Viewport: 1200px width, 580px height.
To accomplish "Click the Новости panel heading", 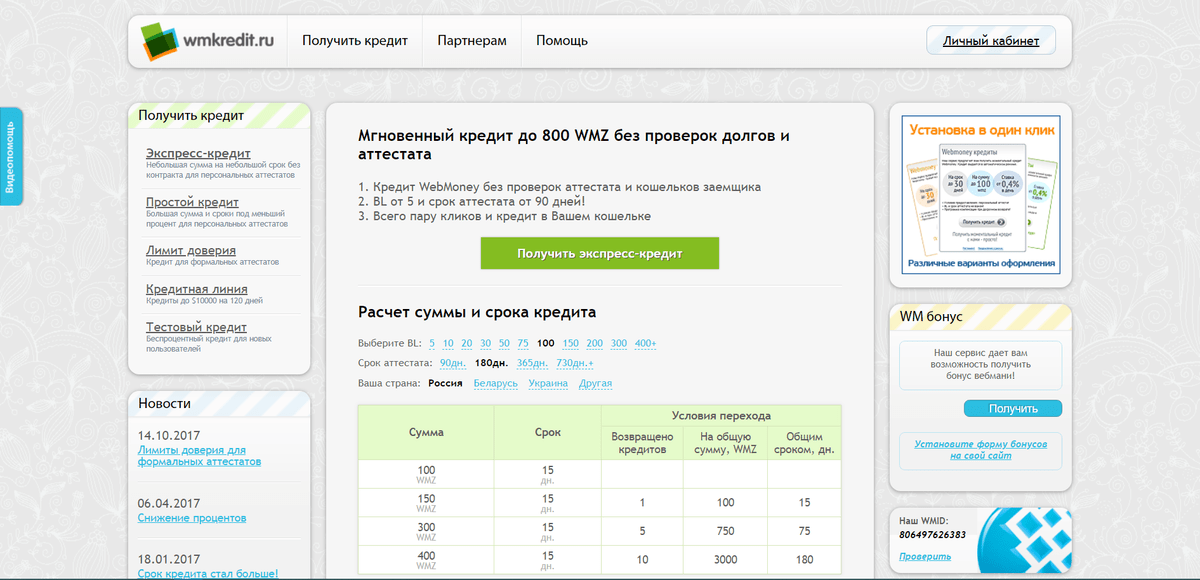I will click(x=164, y=403).
